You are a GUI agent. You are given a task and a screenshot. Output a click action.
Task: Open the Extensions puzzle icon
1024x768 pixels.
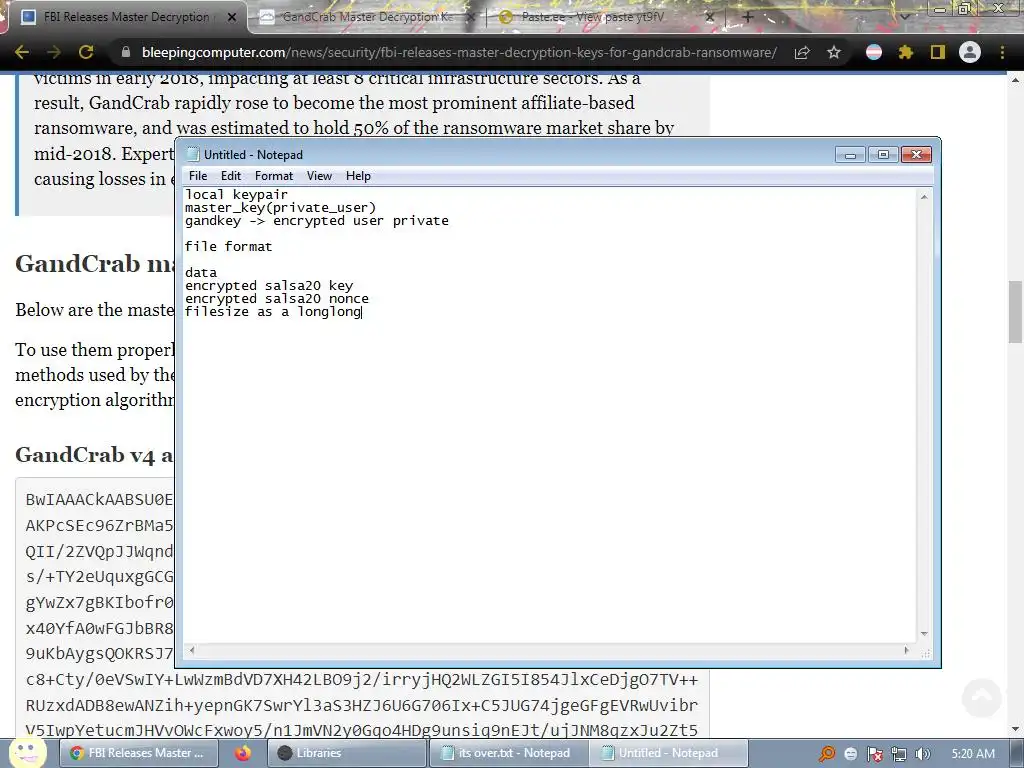tap(905, 52)
